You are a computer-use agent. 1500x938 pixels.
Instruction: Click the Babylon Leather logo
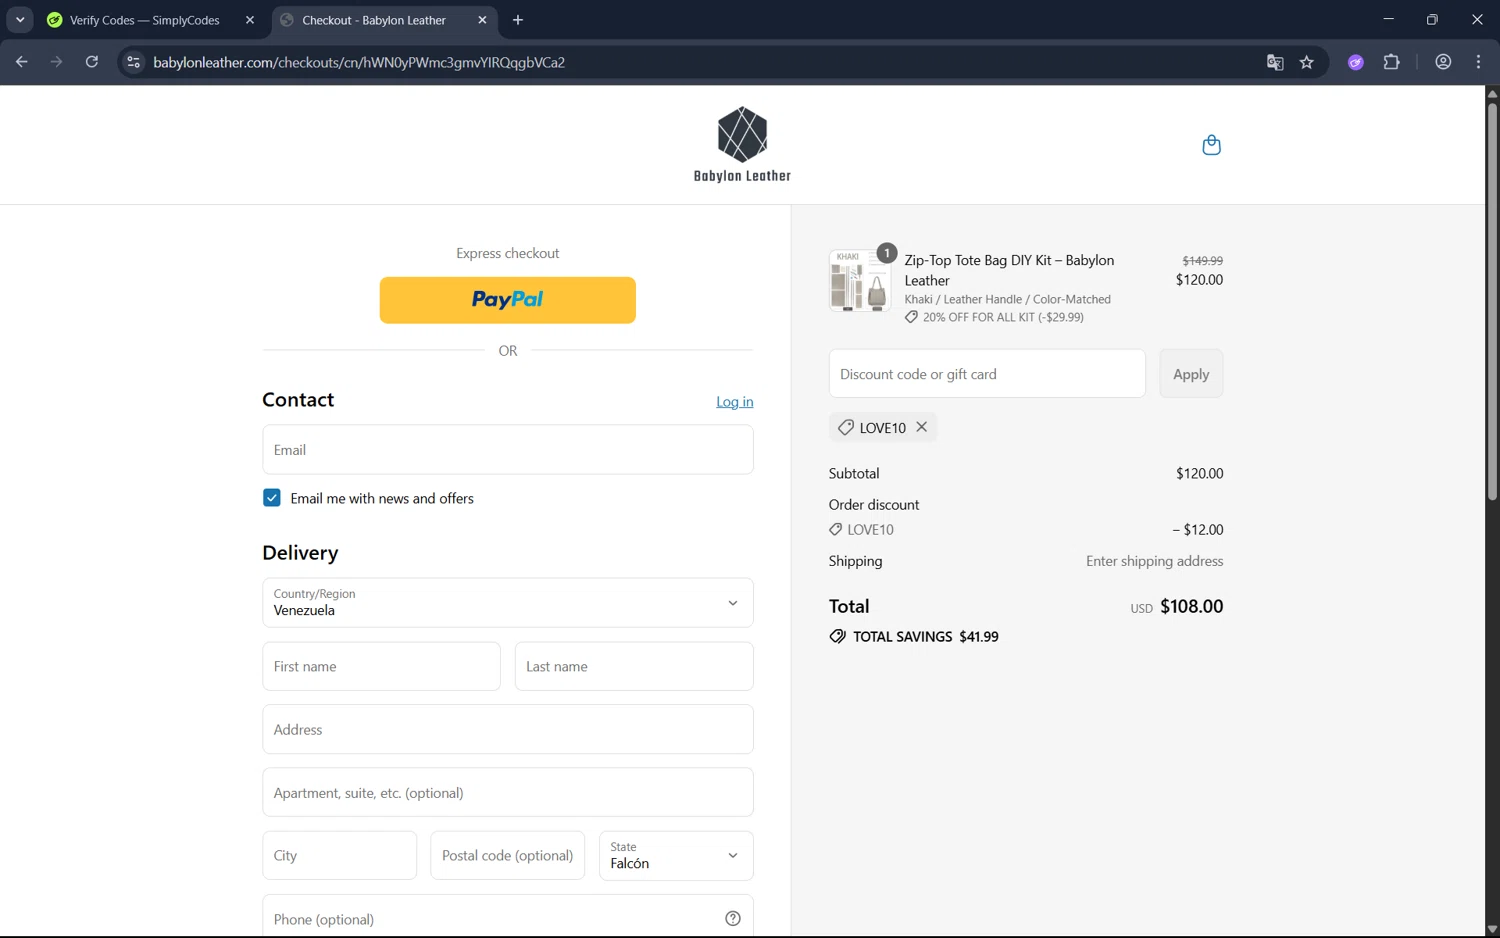pos(742,145)
